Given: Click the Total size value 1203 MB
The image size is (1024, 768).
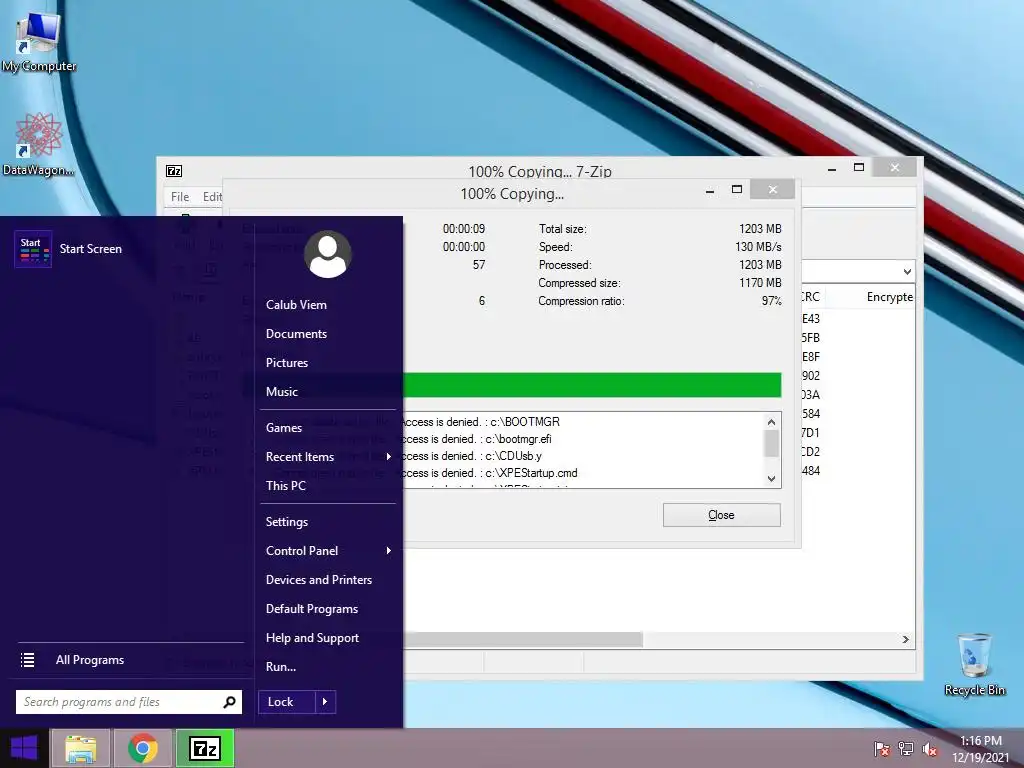Looking at the screenshot, I should pyautogui.click(x=760, y=229).
